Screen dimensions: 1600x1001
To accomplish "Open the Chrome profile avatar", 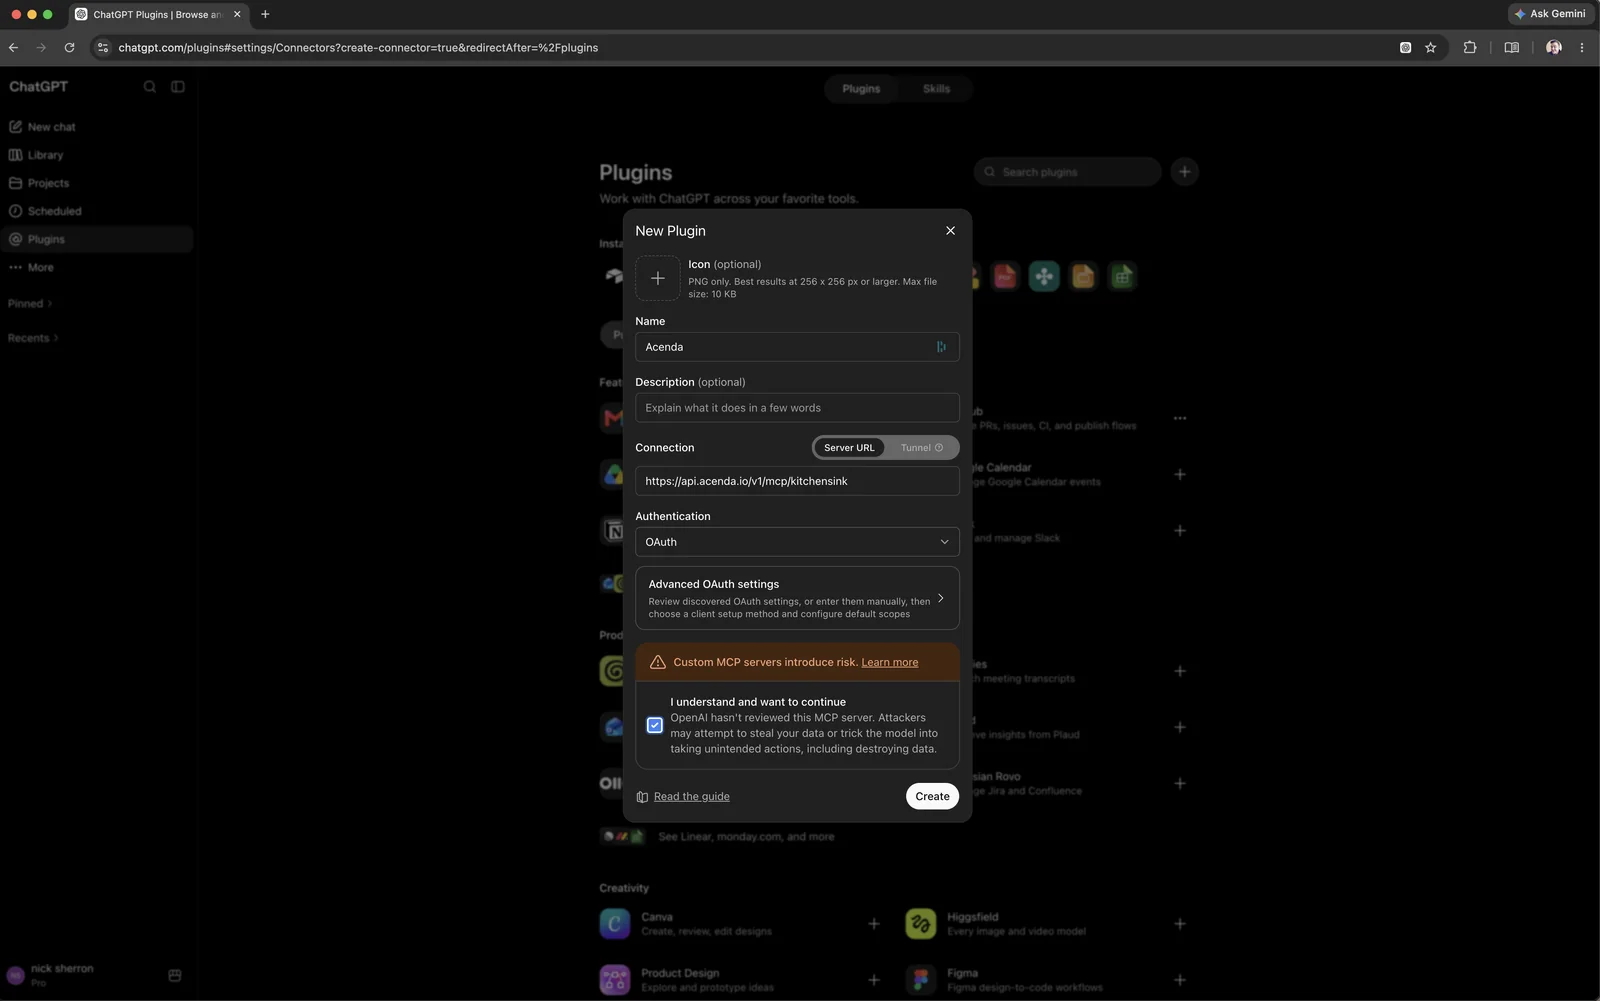I will [1554, 47].
